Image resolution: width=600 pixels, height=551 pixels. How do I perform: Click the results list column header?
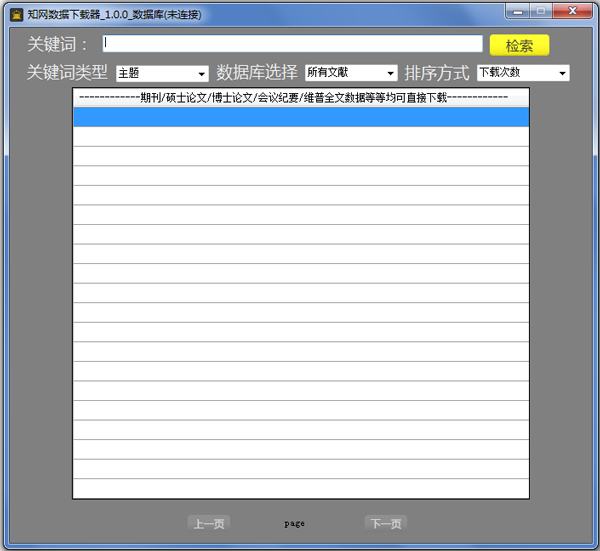click(301, 98)
